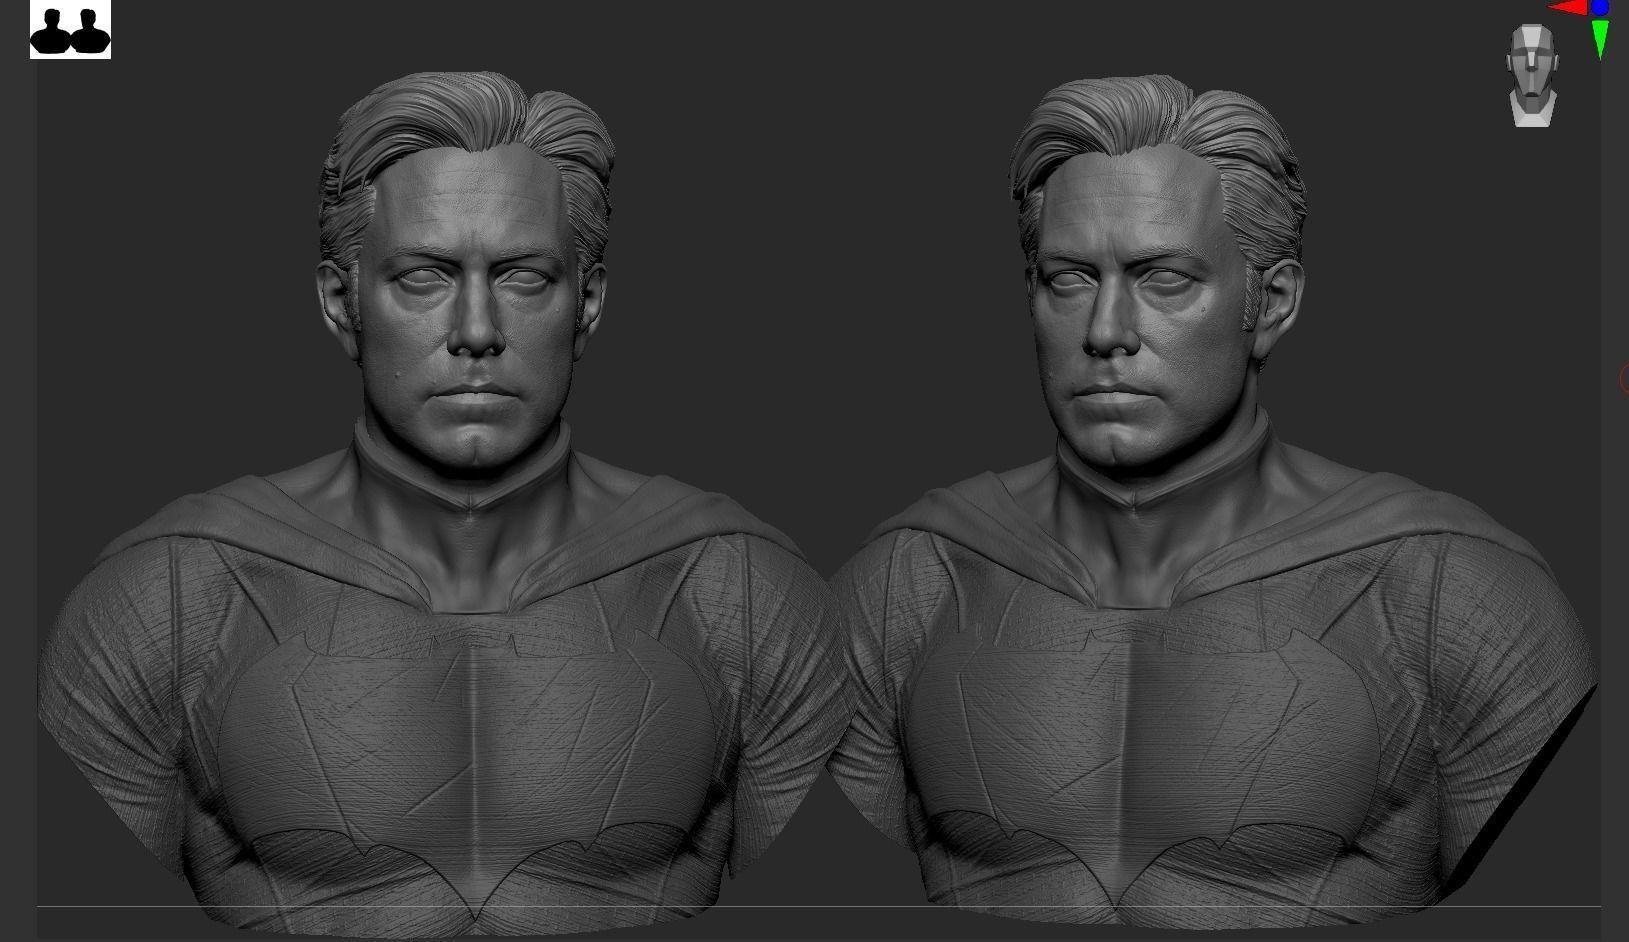Click the two-bust silhouette thumbnail icon
This screenshot has width=1629, height=942.
point(70,30)
